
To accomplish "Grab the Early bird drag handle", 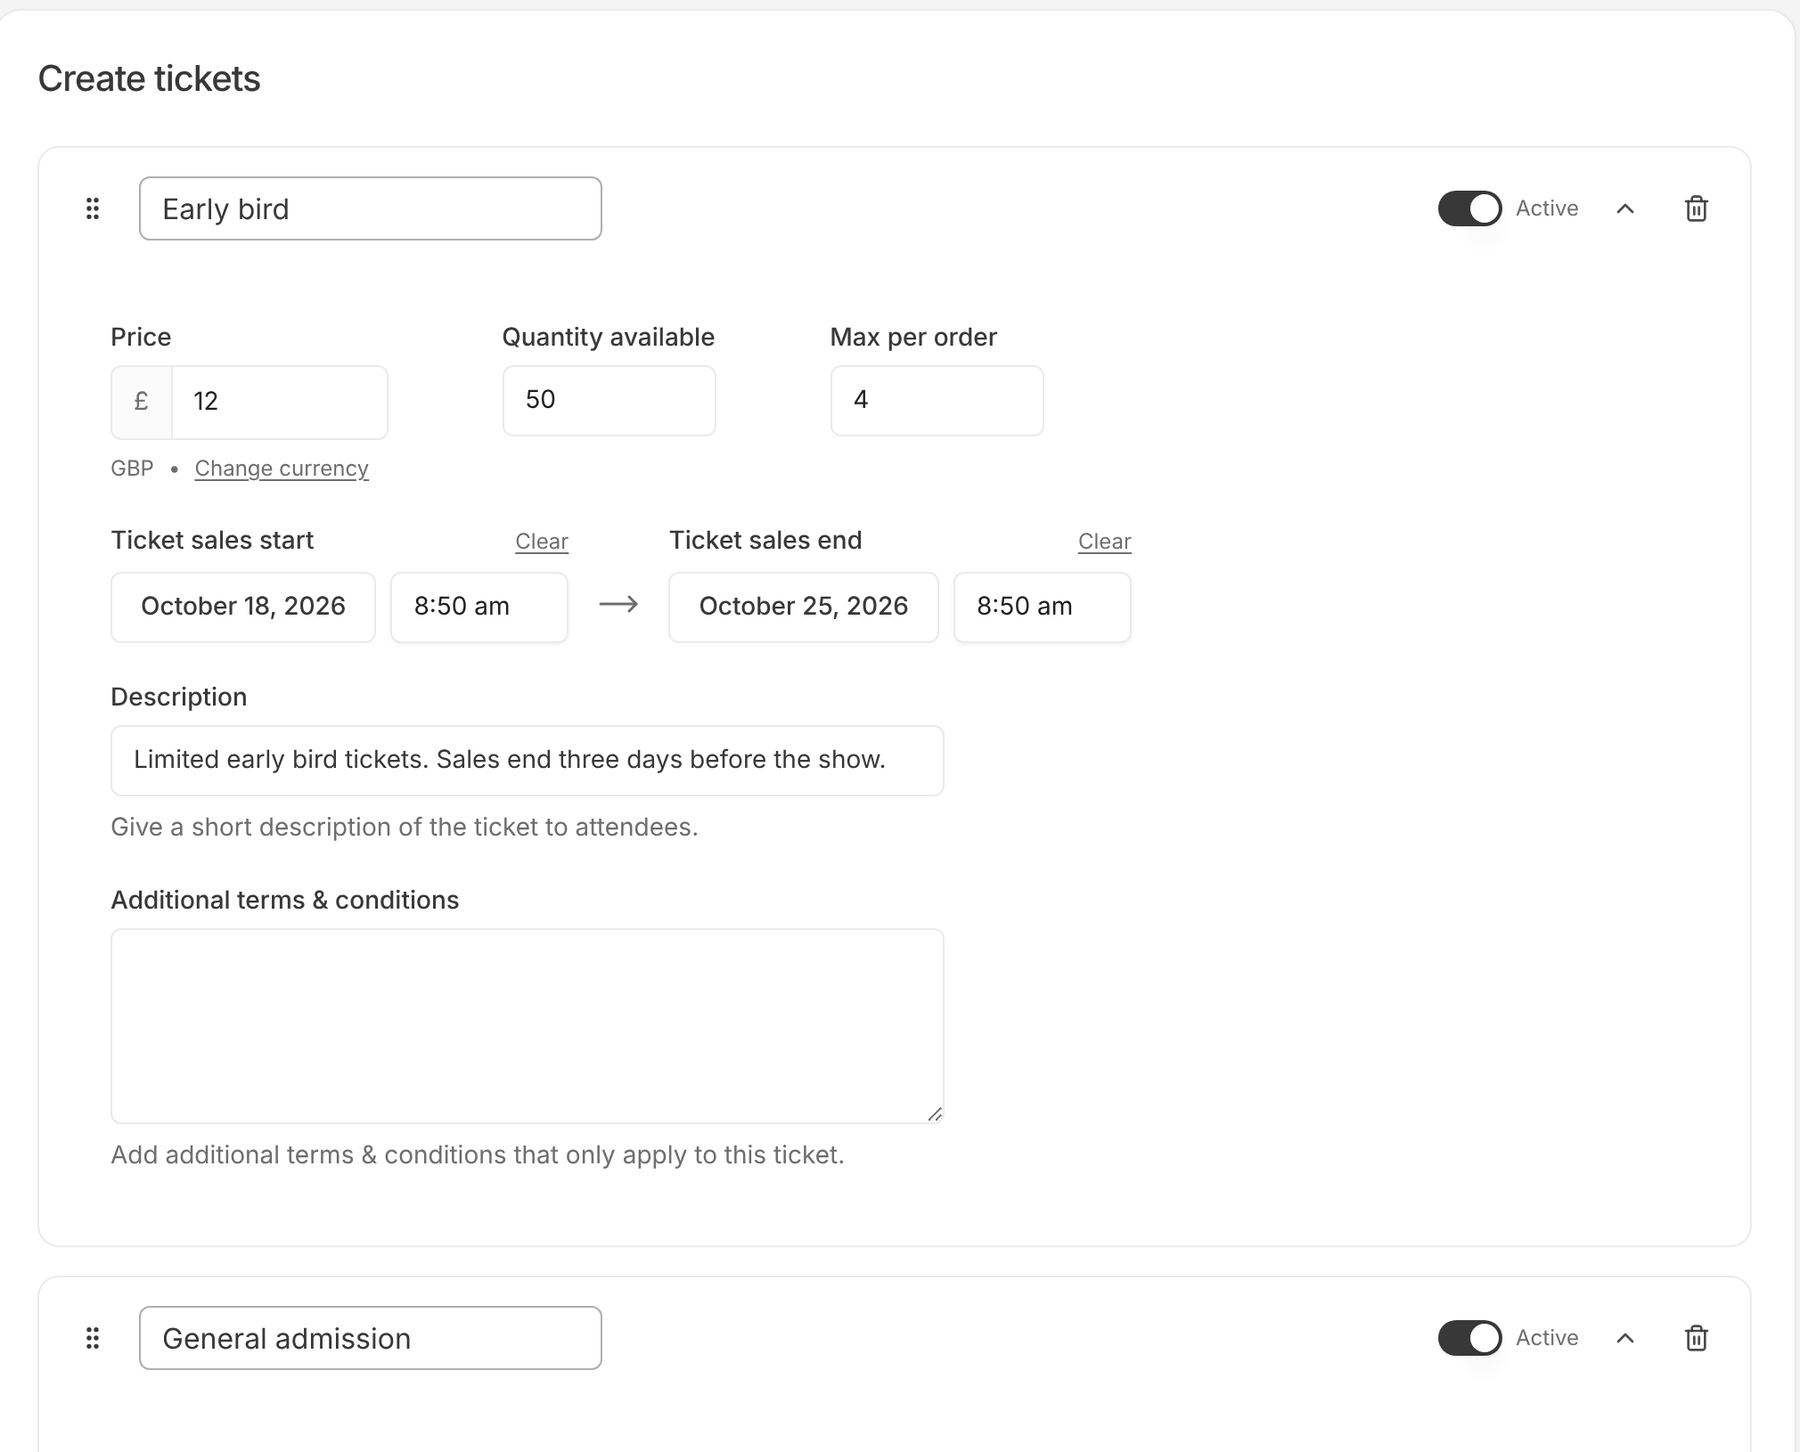I will (x=93, y=209).
